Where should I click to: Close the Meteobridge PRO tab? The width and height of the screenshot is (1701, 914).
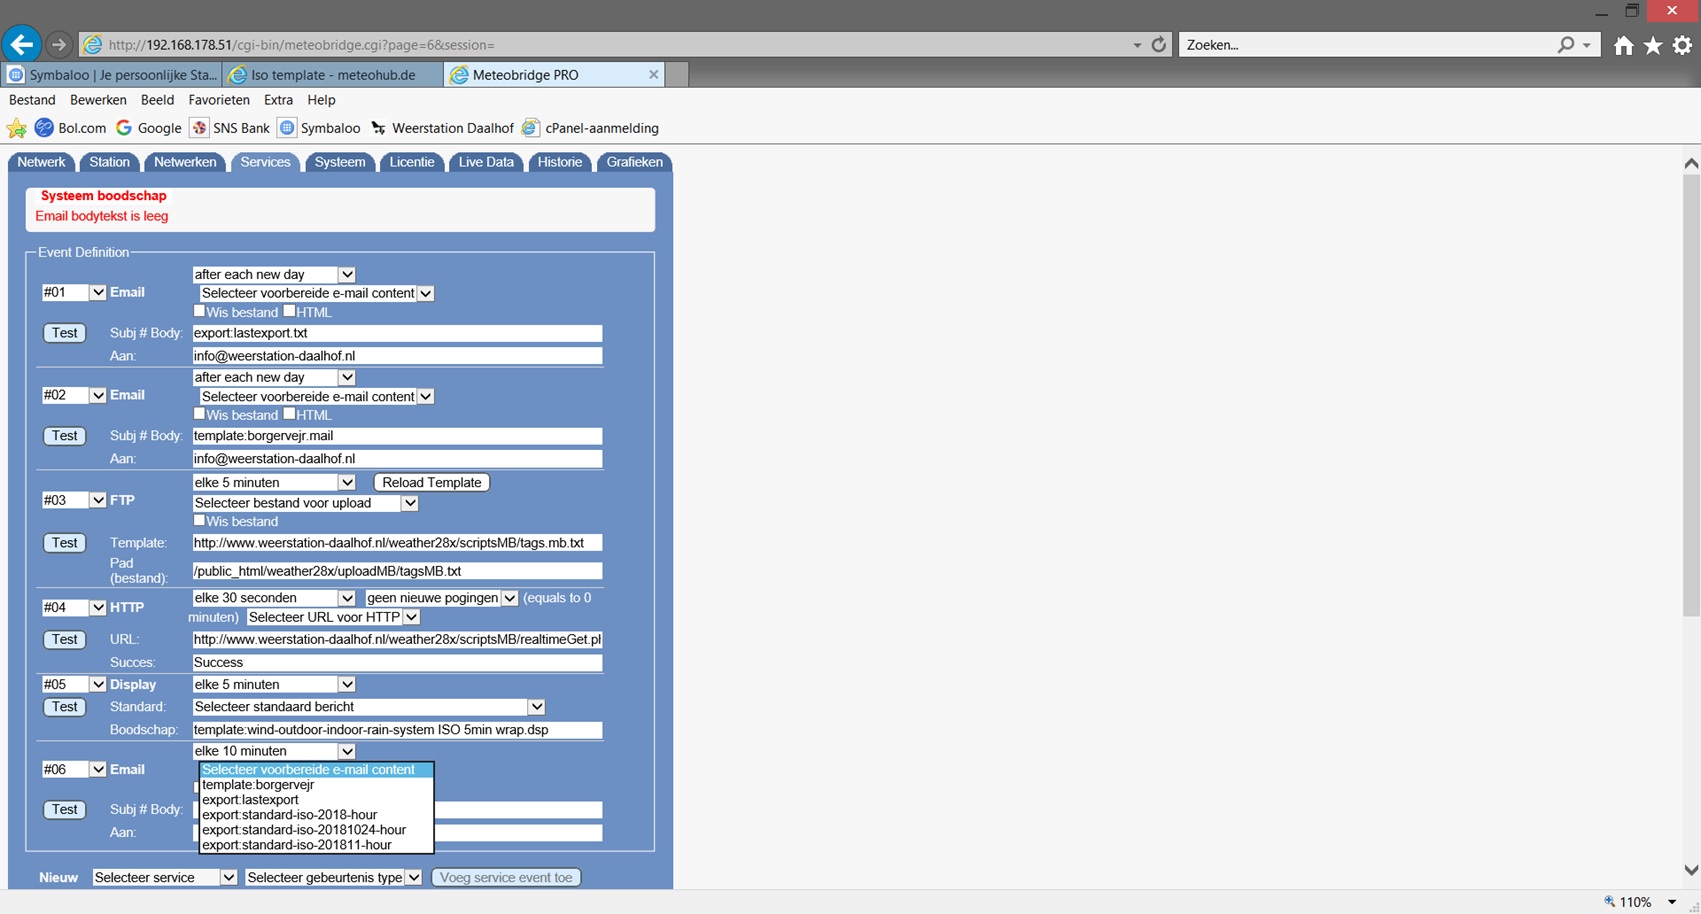click(654, 75)
